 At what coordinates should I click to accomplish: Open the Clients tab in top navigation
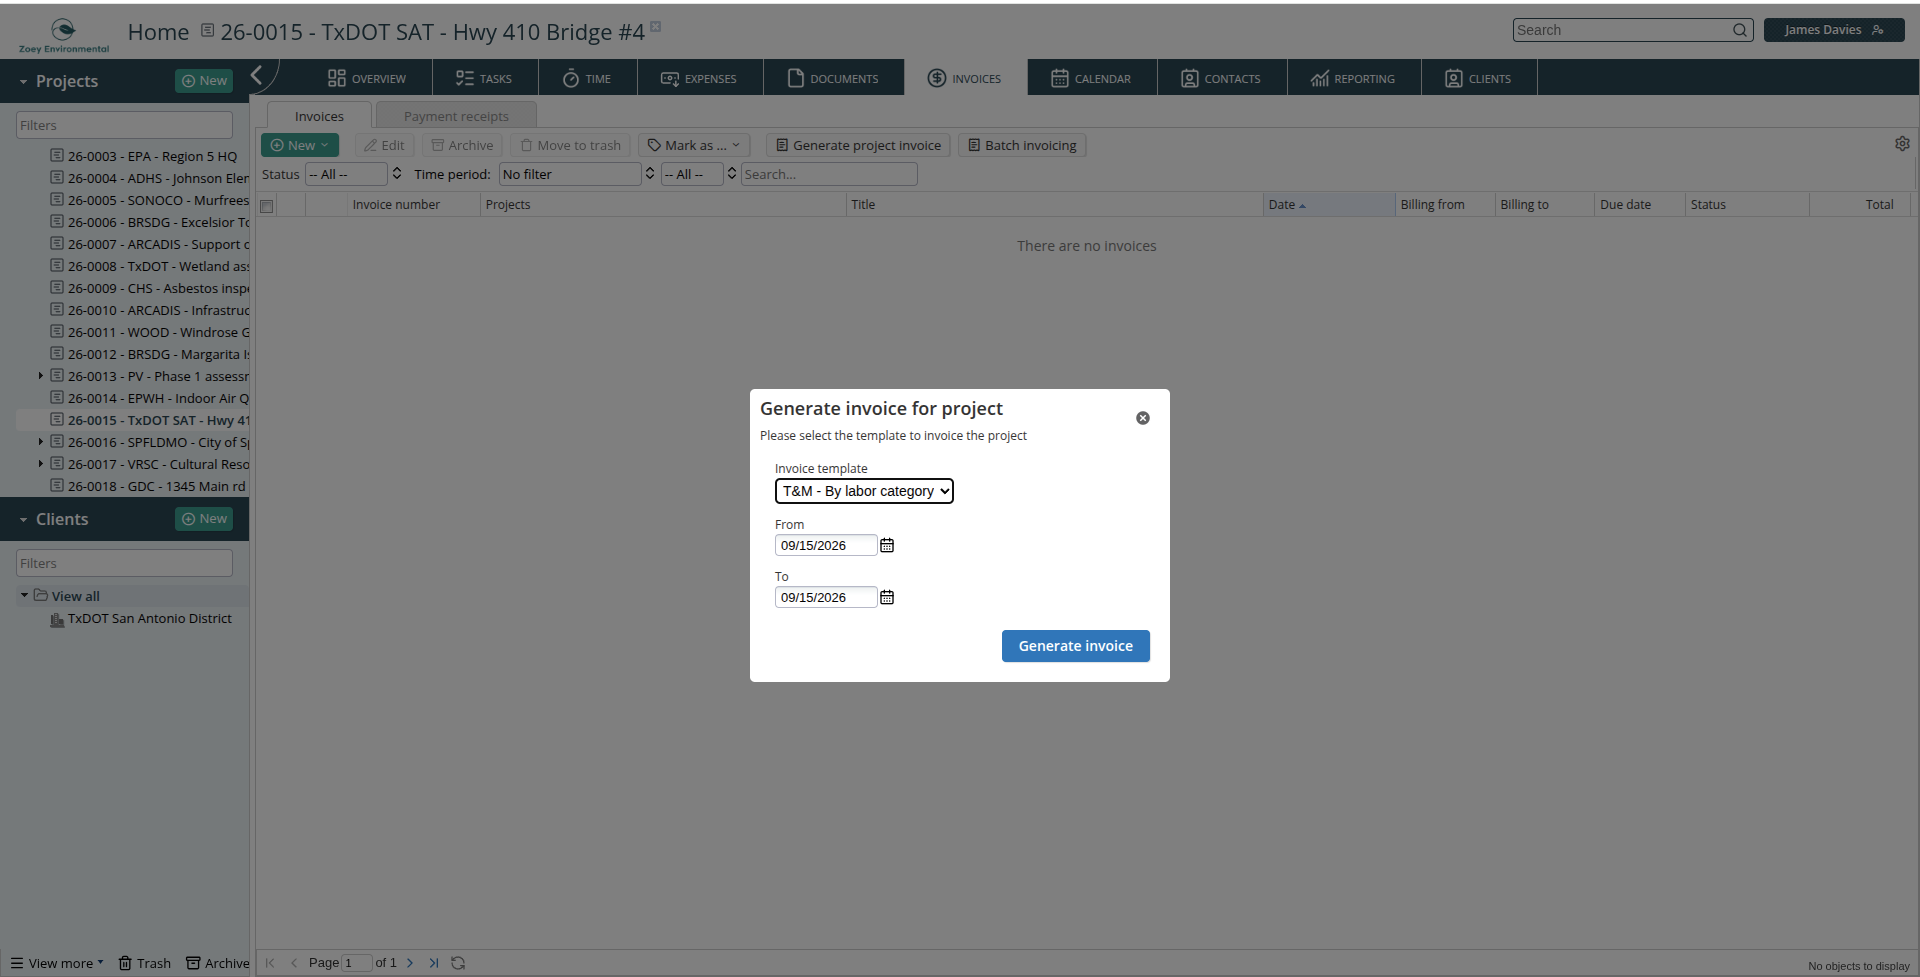(1478, 78)
